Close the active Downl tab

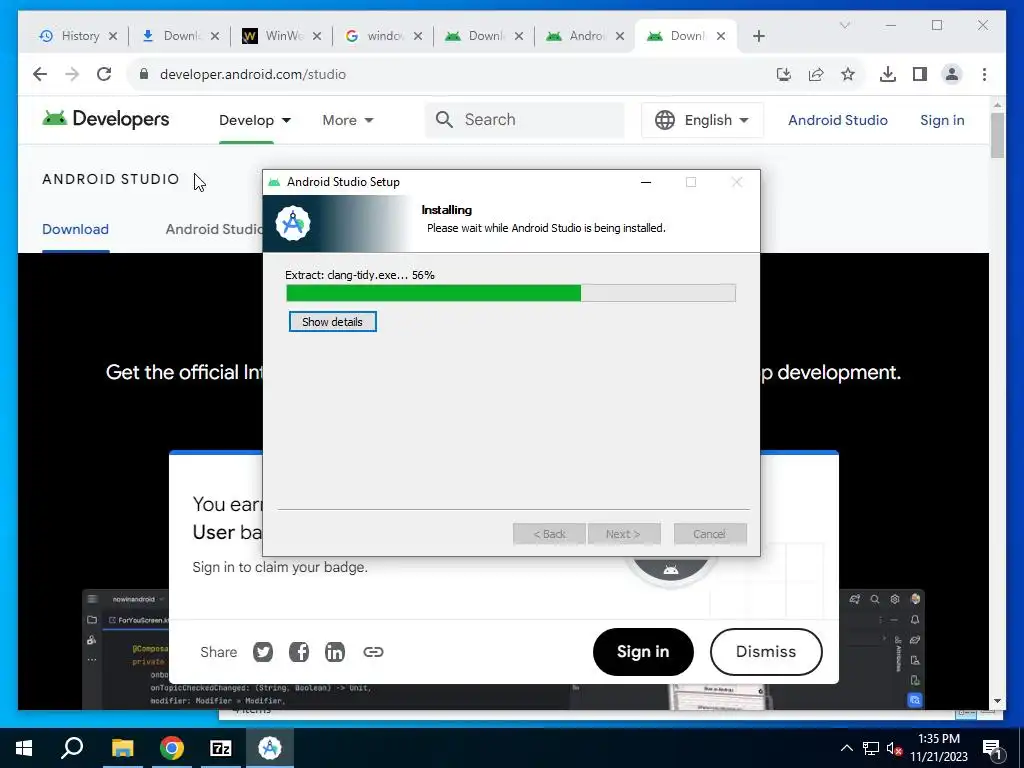coord(721,36)
